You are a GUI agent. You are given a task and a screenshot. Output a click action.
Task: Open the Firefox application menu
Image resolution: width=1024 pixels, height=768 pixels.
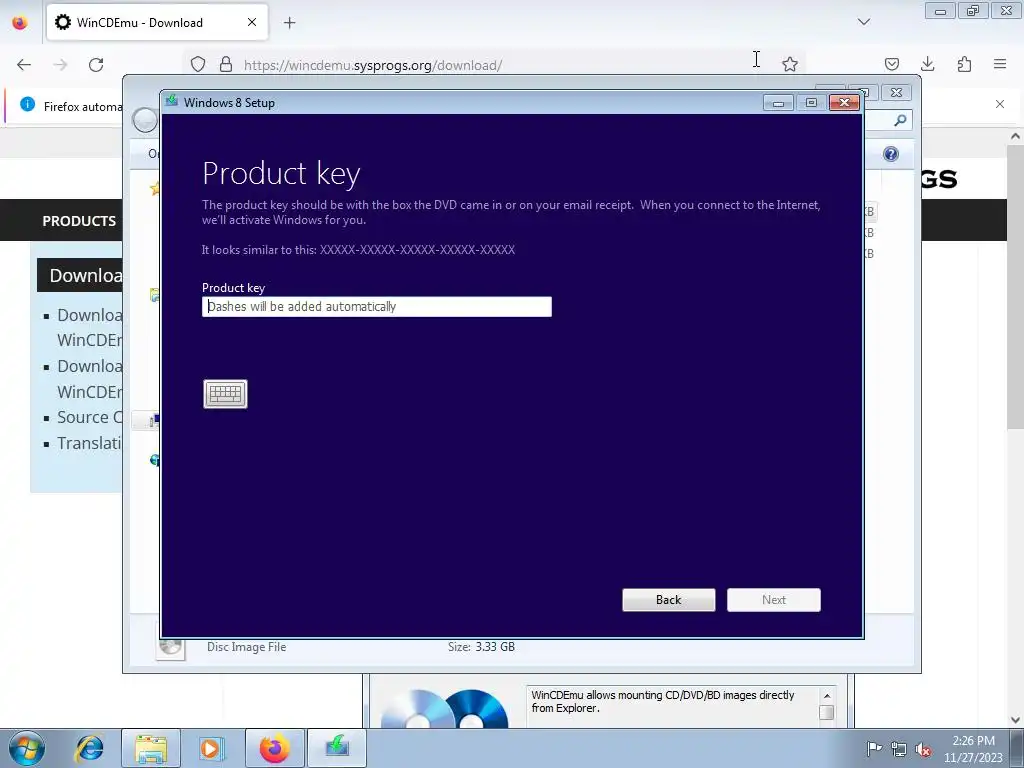pyautogui.click(x=1000, y=64)
